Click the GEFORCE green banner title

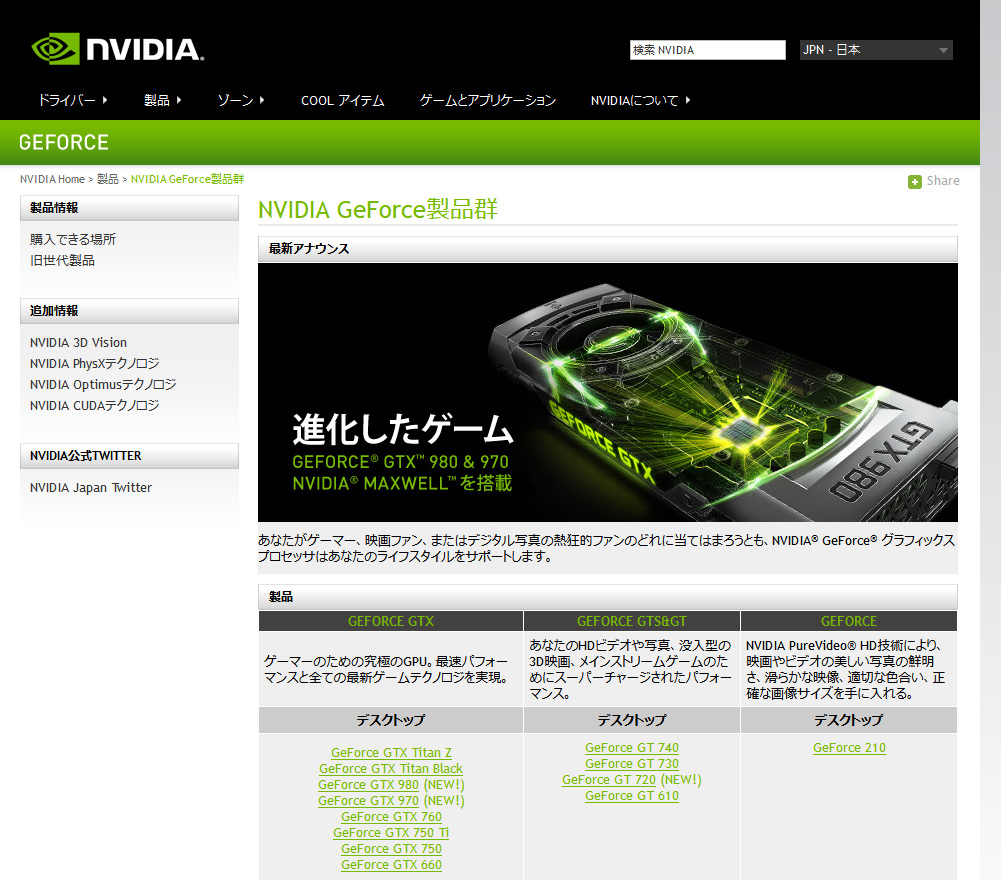point(64,142)
